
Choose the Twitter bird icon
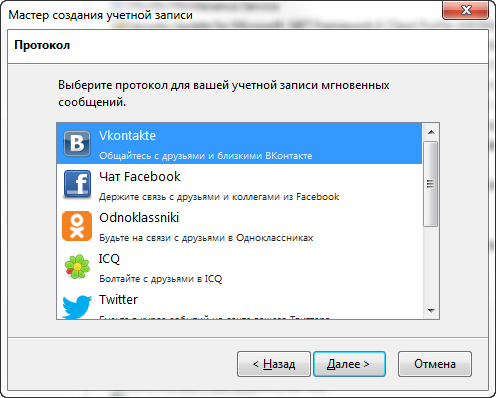pyautogui.click(x=77, y=307)
